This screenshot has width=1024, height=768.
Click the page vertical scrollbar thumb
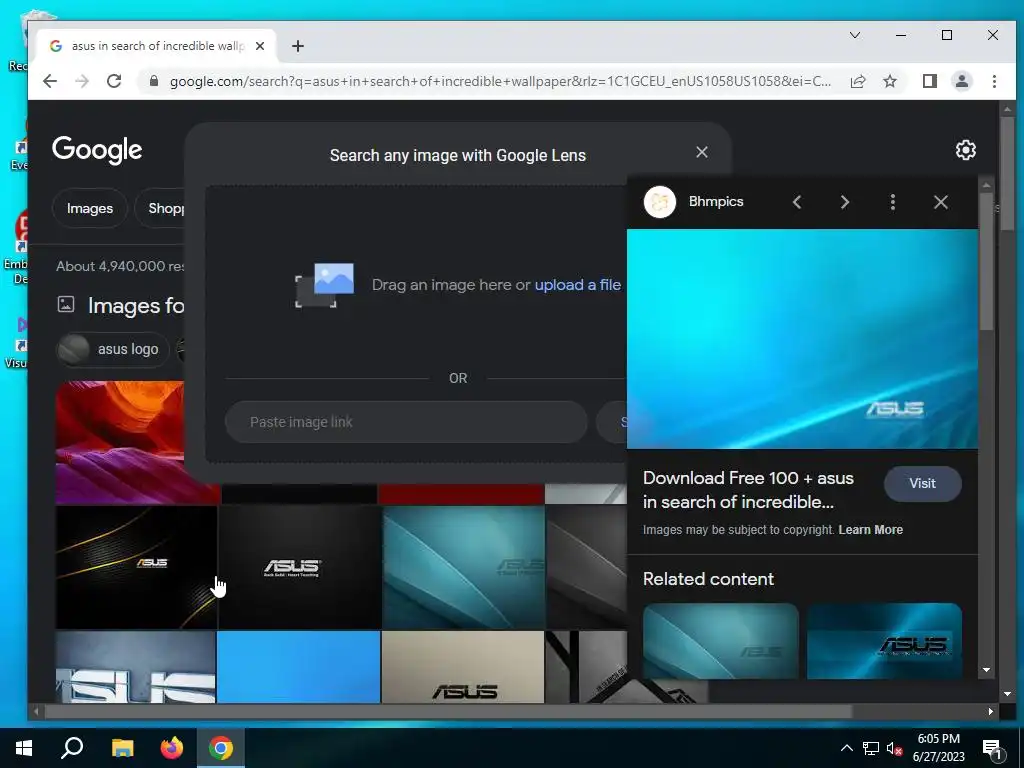[1006, 173]
